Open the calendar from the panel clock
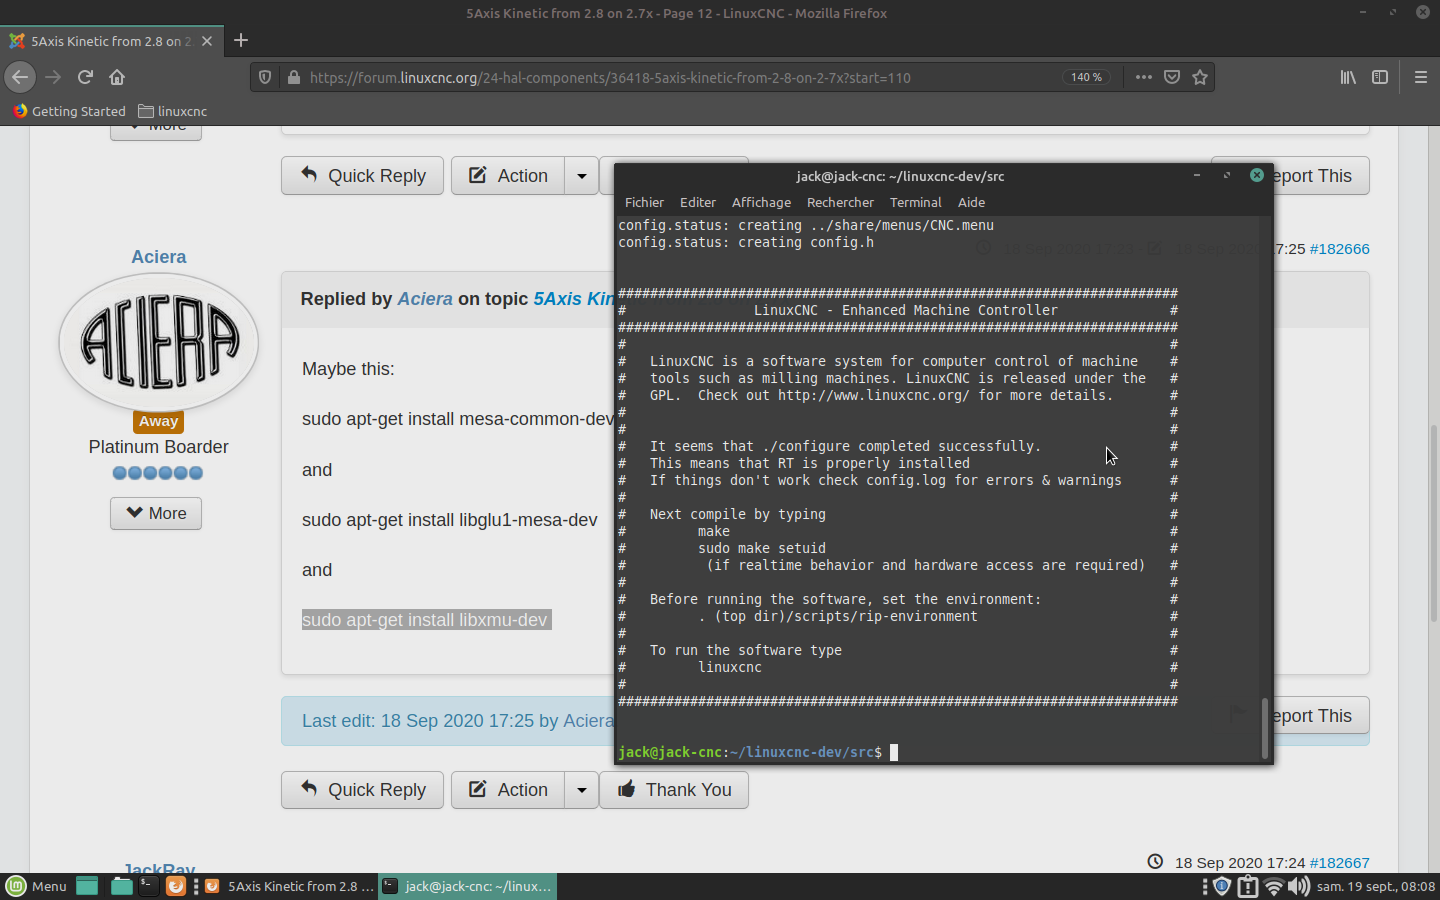This screenshot has height=900, width=1440. pos(1375,886)
